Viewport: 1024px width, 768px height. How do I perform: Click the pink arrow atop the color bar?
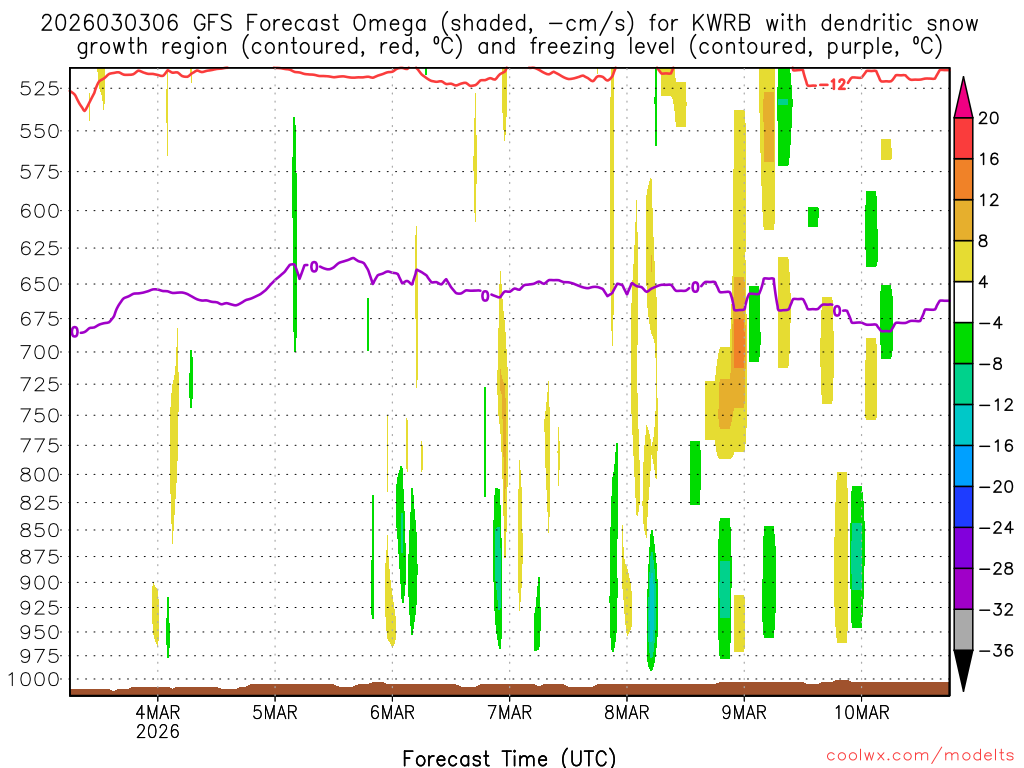(x=963, y=98)
